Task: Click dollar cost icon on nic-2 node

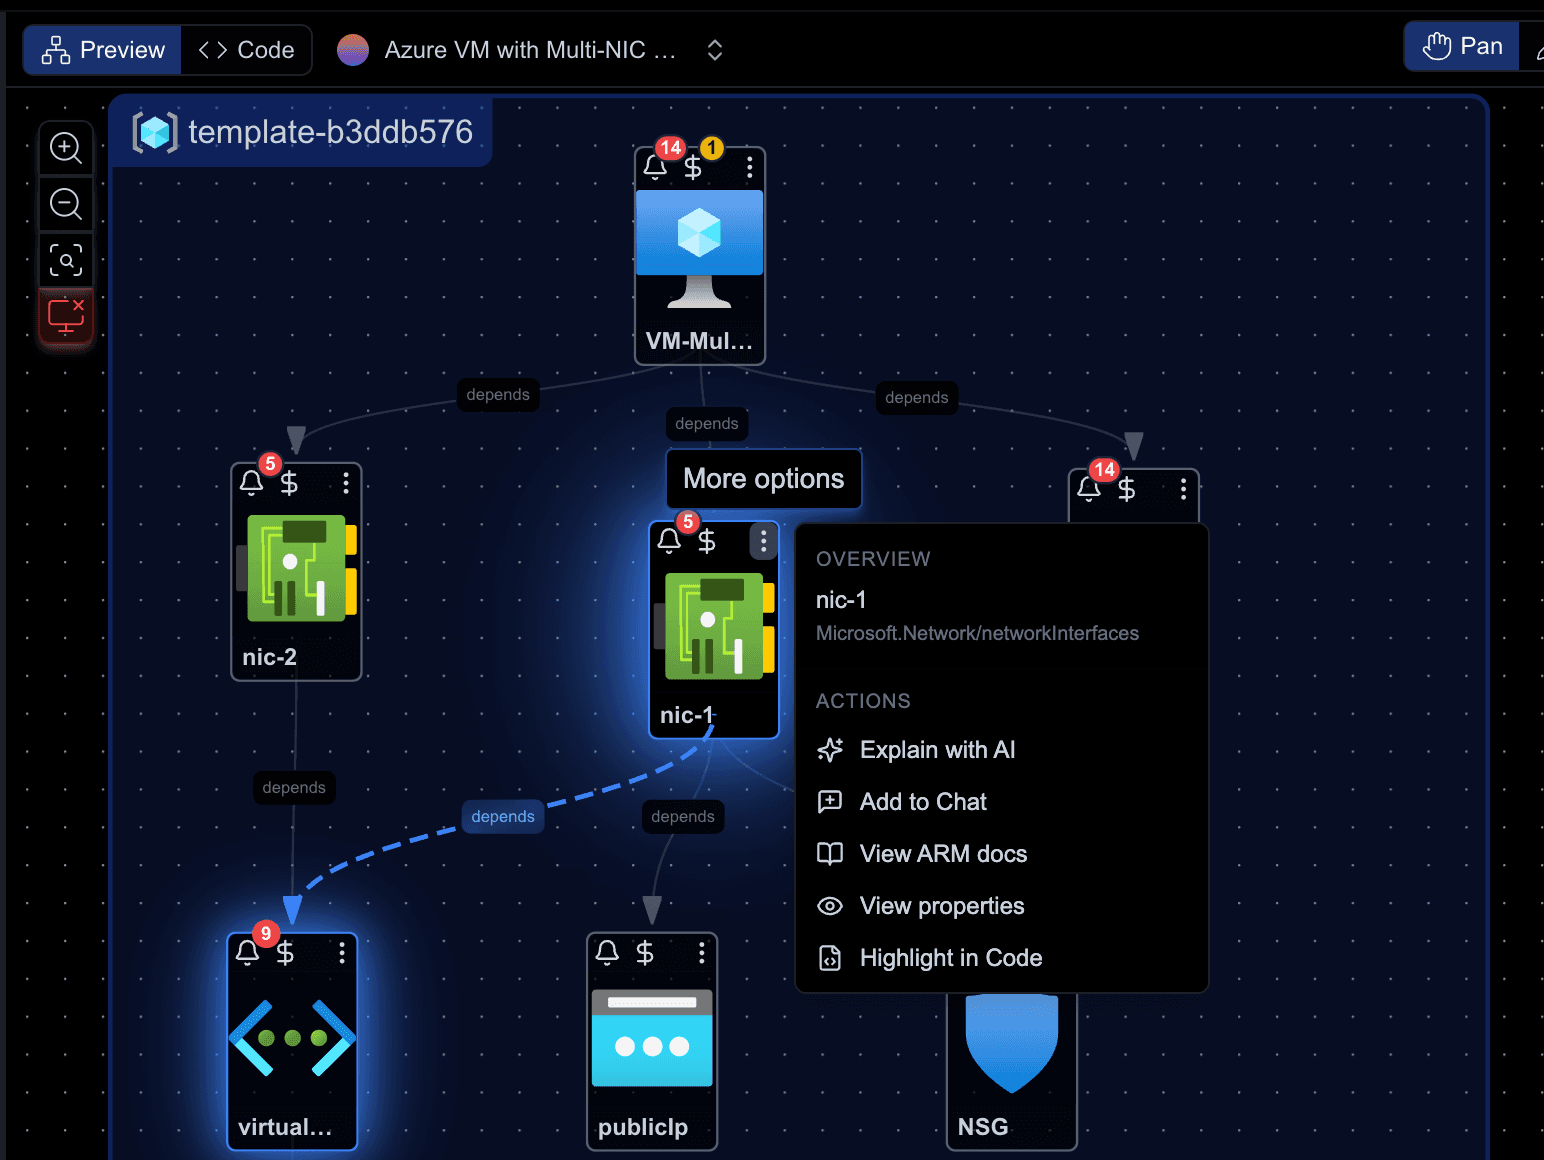Action: pyautogui.click(x=289, y=483)
